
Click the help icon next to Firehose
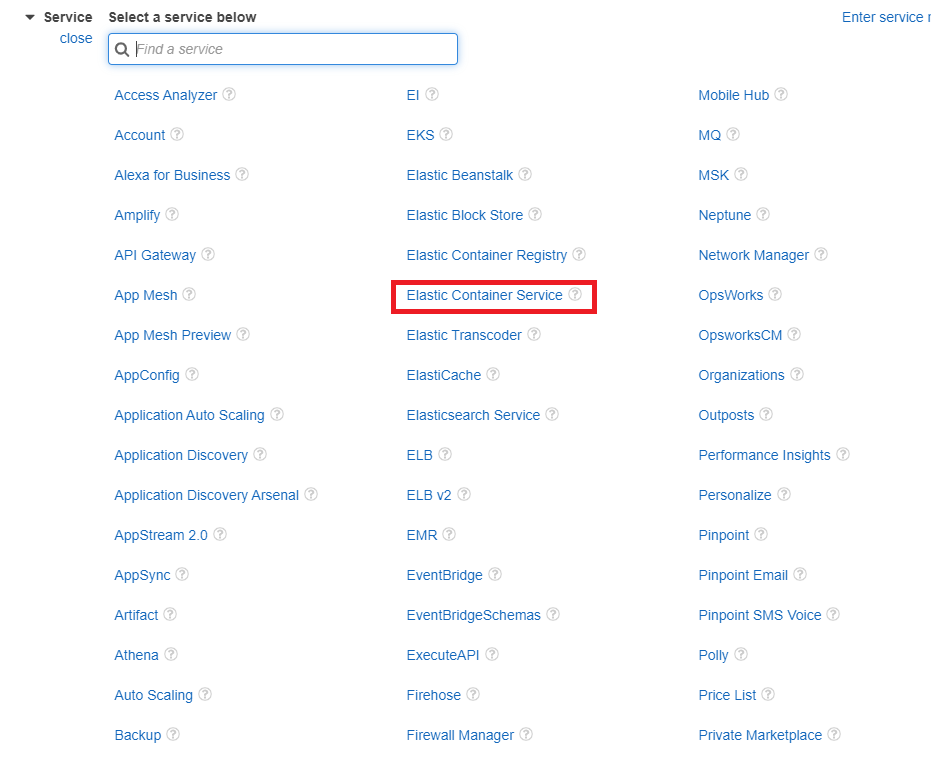(x=473, y=694)
